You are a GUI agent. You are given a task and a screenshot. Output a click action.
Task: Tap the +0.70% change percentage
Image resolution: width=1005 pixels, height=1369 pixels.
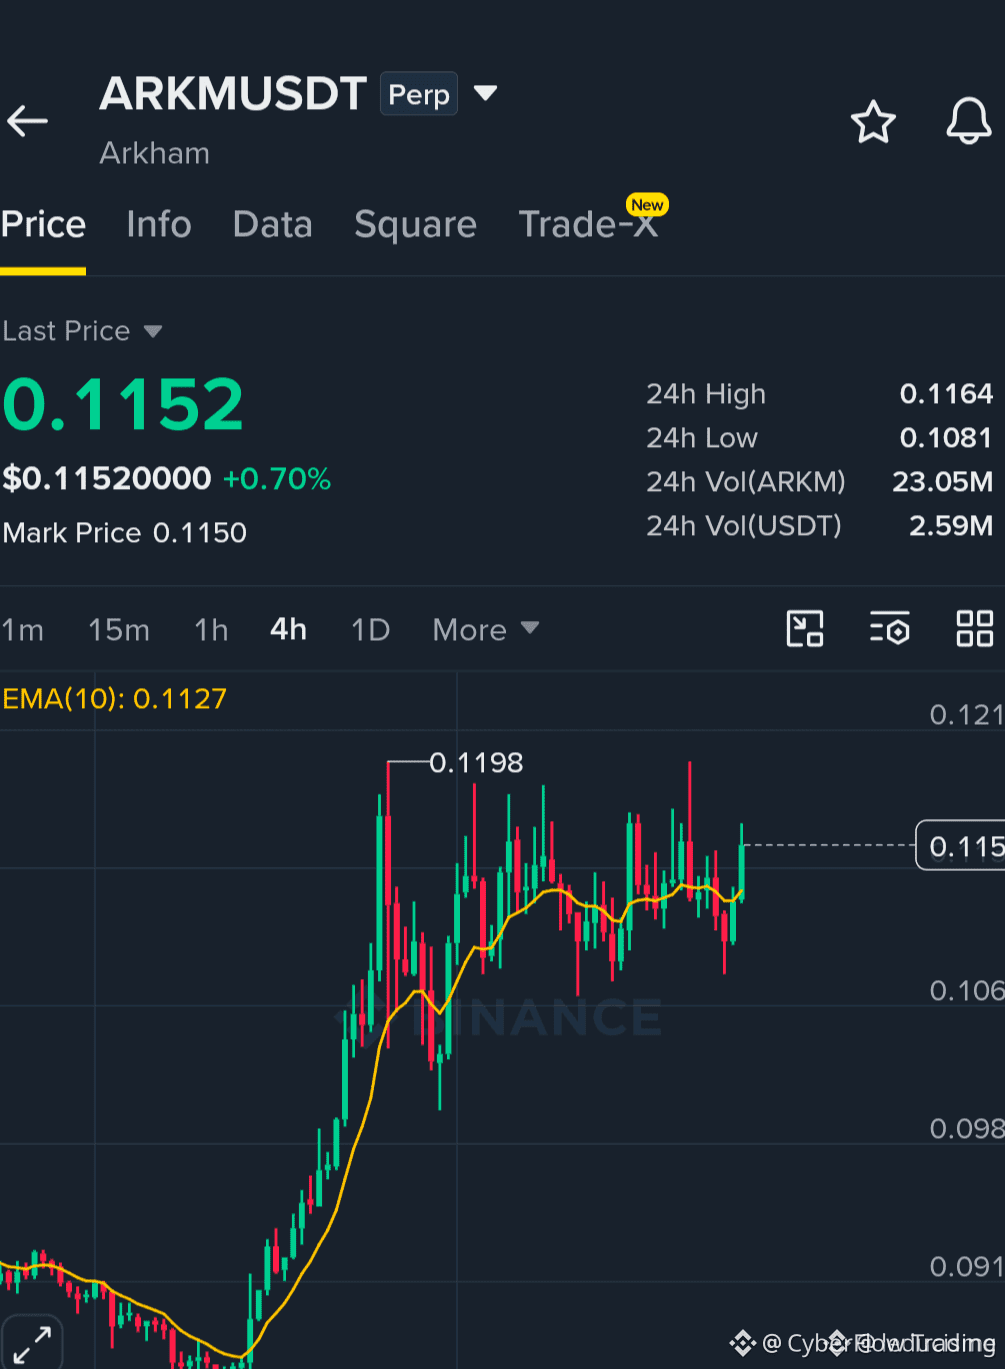coord(277,479)
